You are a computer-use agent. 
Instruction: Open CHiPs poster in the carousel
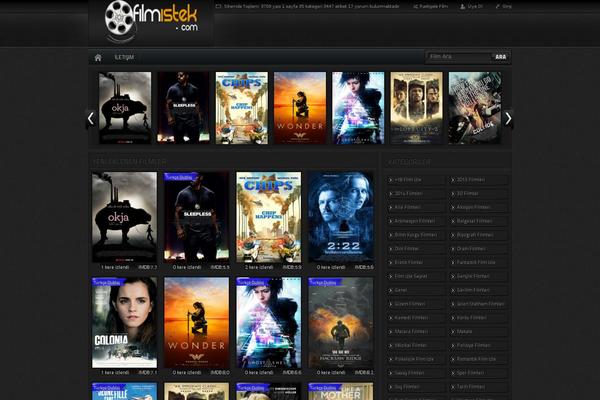point(242,108)
